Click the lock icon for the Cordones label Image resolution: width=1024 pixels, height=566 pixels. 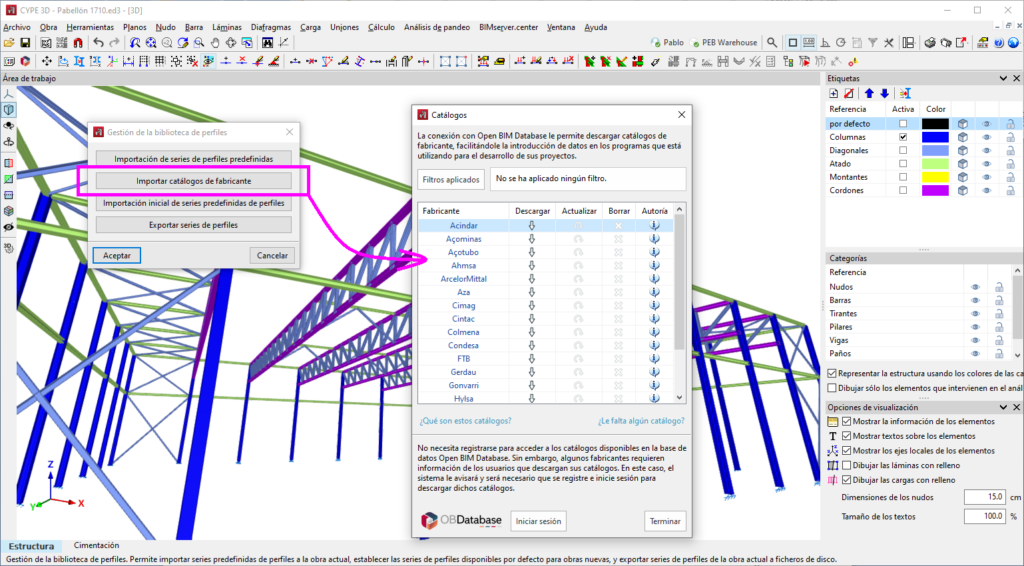pyautogui.click(x=1010, y=189)
